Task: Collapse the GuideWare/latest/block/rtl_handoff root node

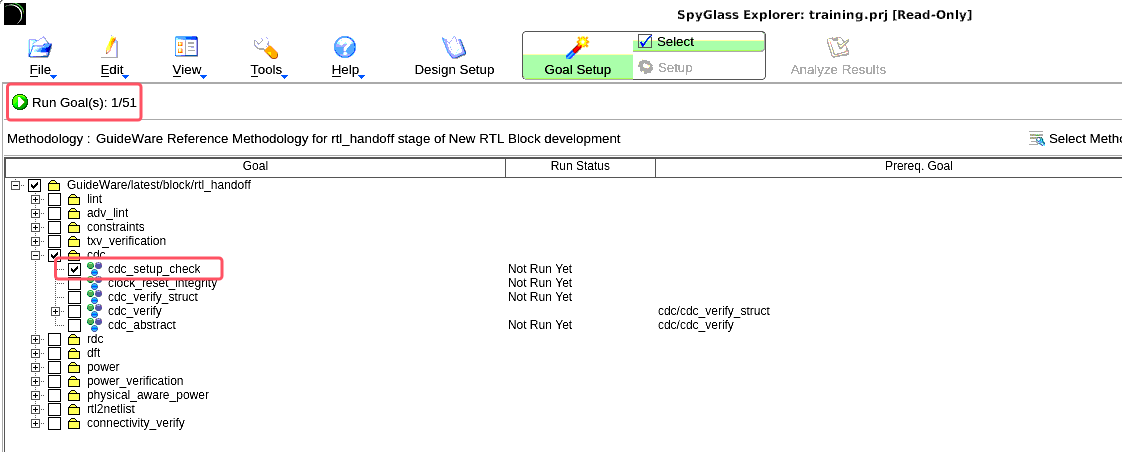Action: pos(15,185)
